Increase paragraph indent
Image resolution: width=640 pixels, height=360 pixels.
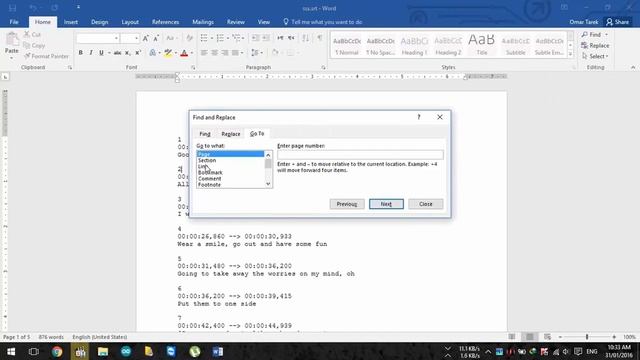coord(266,38)
